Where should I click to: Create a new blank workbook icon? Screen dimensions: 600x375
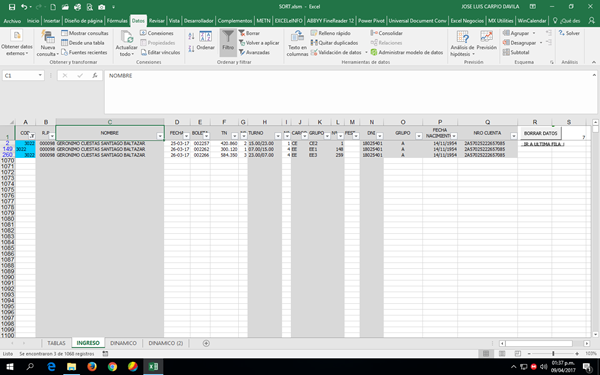(x=53, y=7)
